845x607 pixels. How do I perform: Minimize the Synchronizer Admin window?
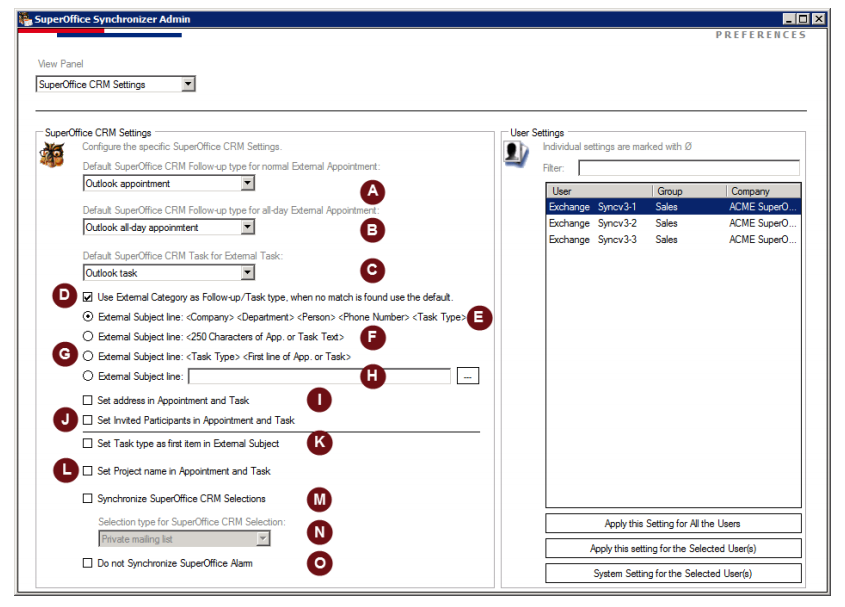click(789, 19)
